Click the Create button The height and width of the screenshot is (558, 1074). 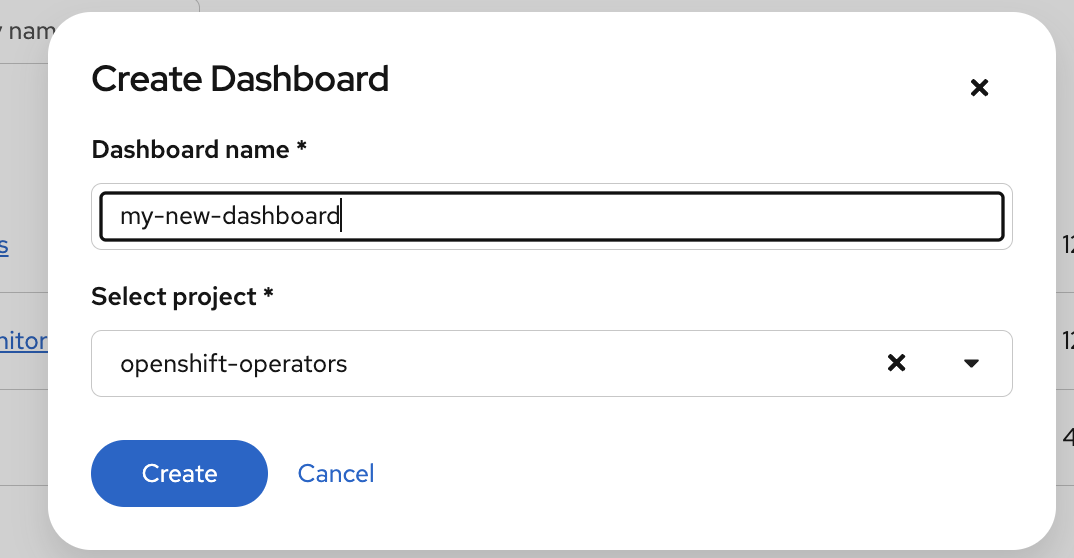click(x=179, y=473)
